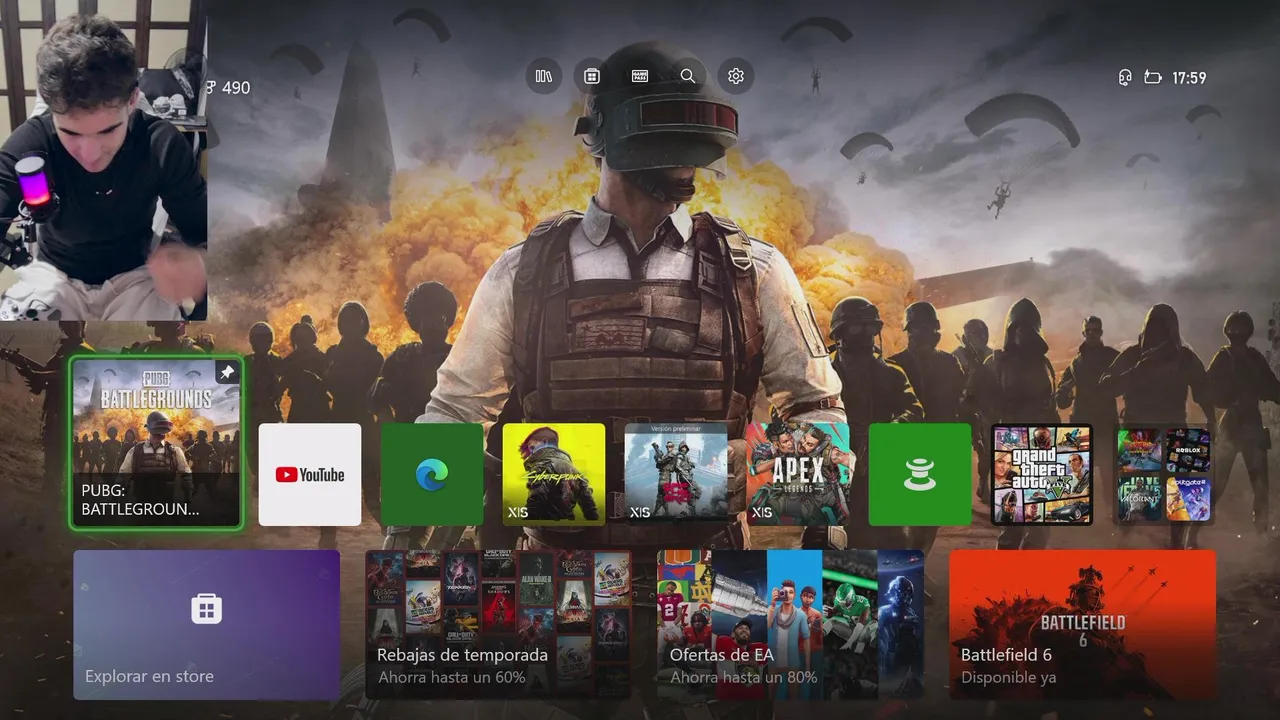Select the controller battery icon

(x=1153, y=77)
